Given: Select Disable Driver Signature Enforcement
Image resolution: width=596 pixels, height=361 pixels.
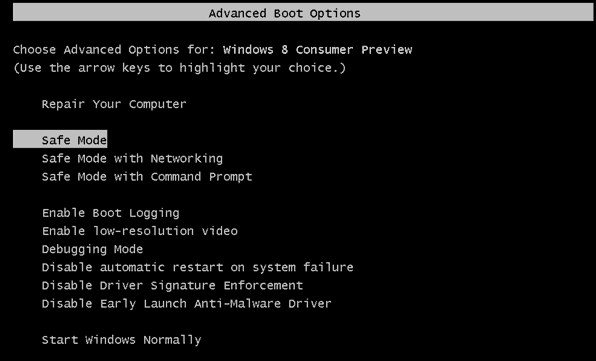Looking at the screenshot, I should coord(172,285).
